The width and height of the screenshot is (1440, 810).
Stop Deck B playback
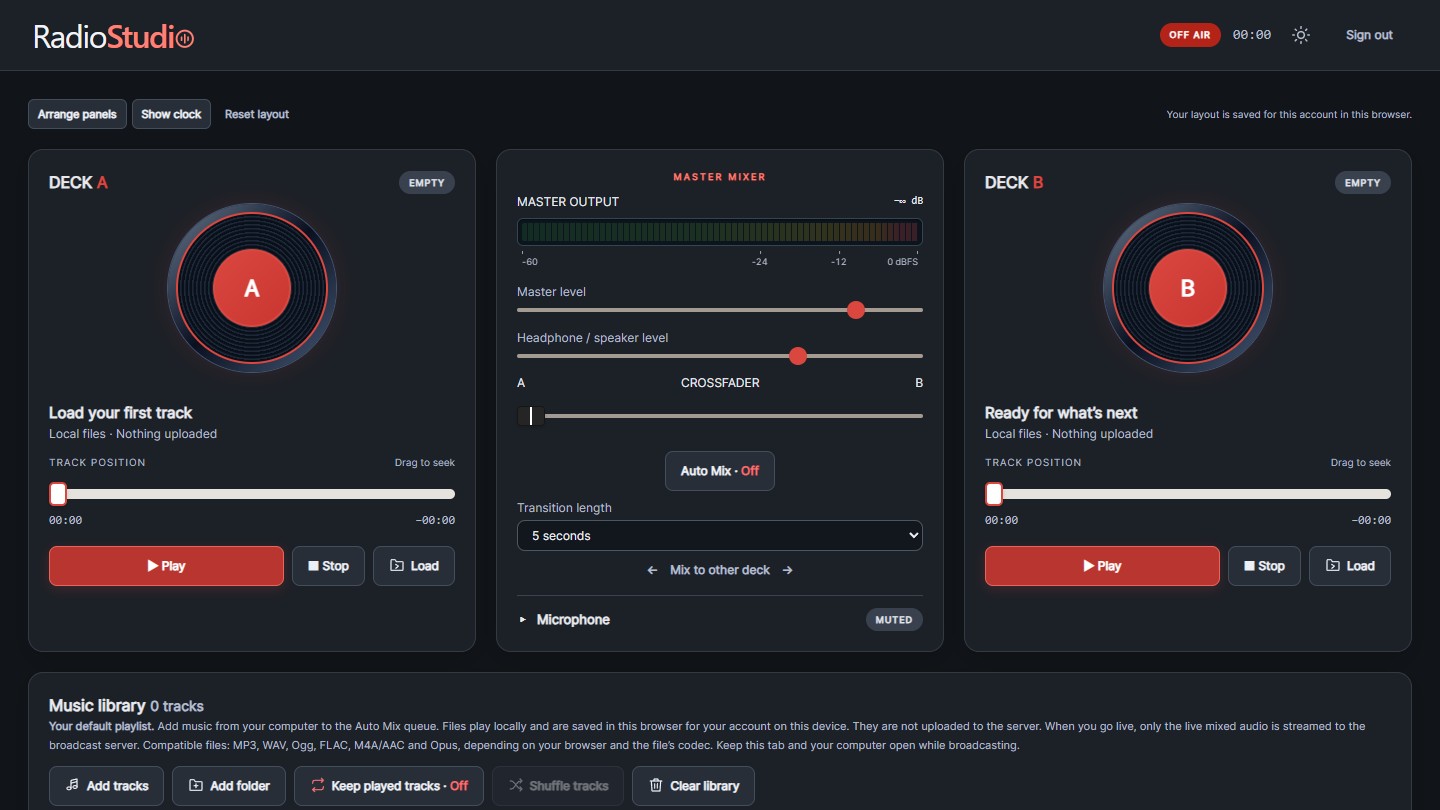point(1264,566)
